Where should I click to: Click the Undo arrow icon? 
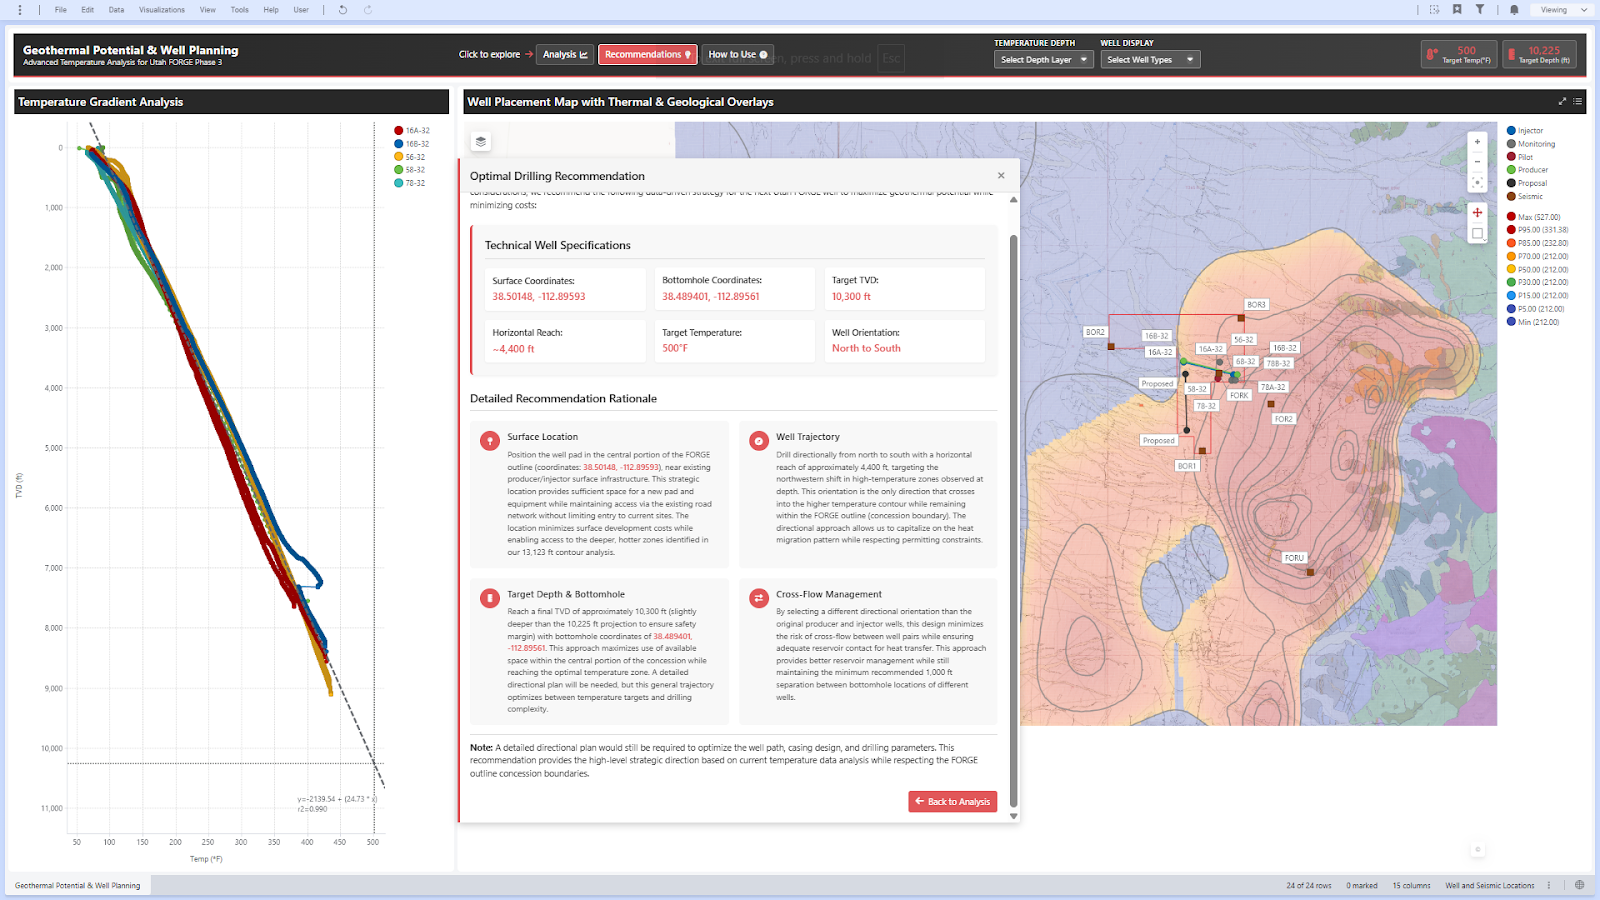343,10
